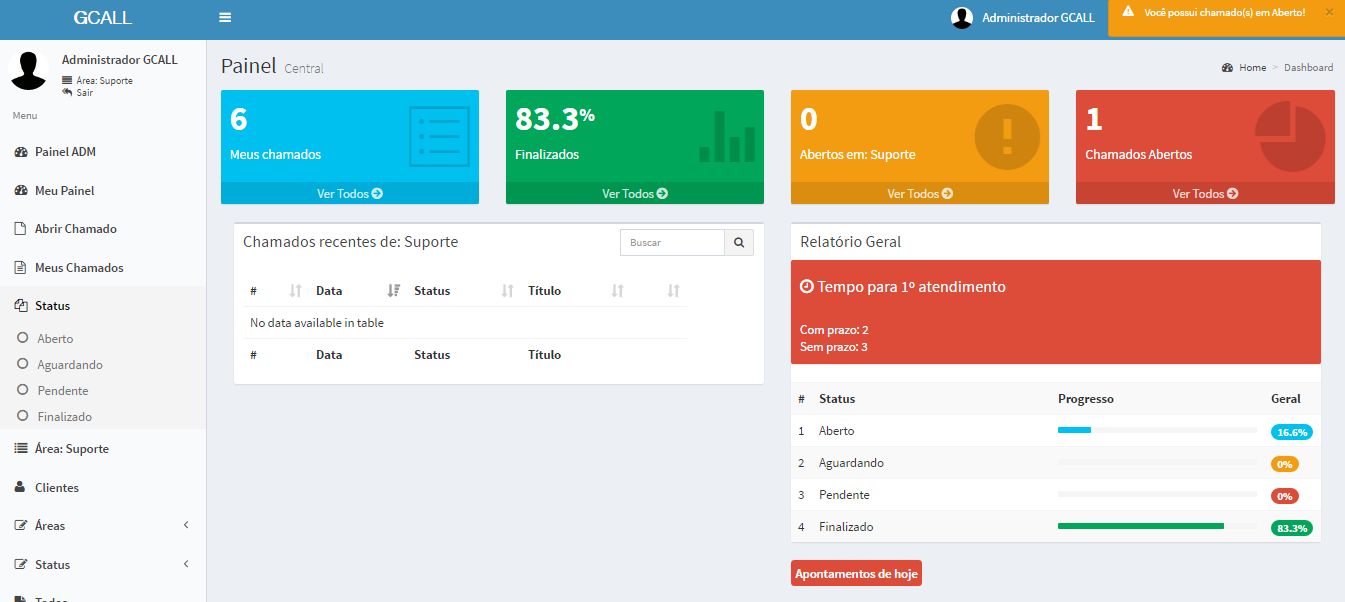Expand the bottom Status sidebar menu
The width and height of the screenshot is (1345, 602).
click(x=100, y=565)
